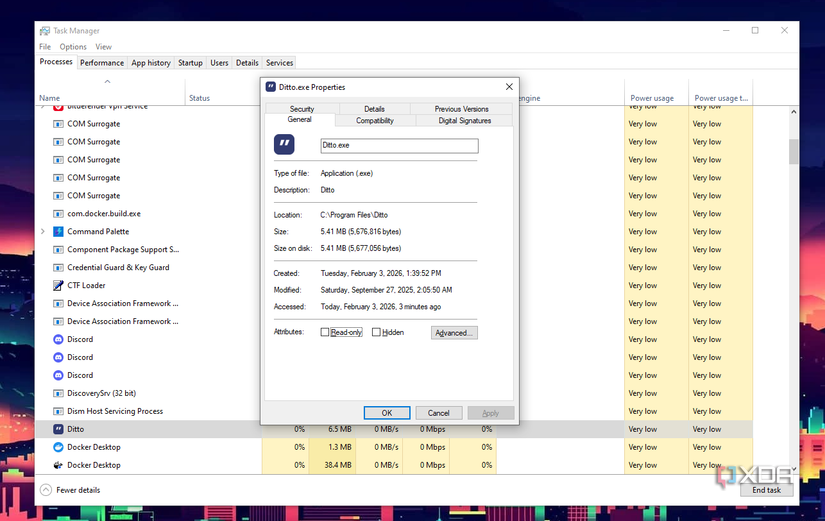Switch to the App history tab
Image resolution: width=825 pixels, height=521 pixels.
click(x=151, y=63)
